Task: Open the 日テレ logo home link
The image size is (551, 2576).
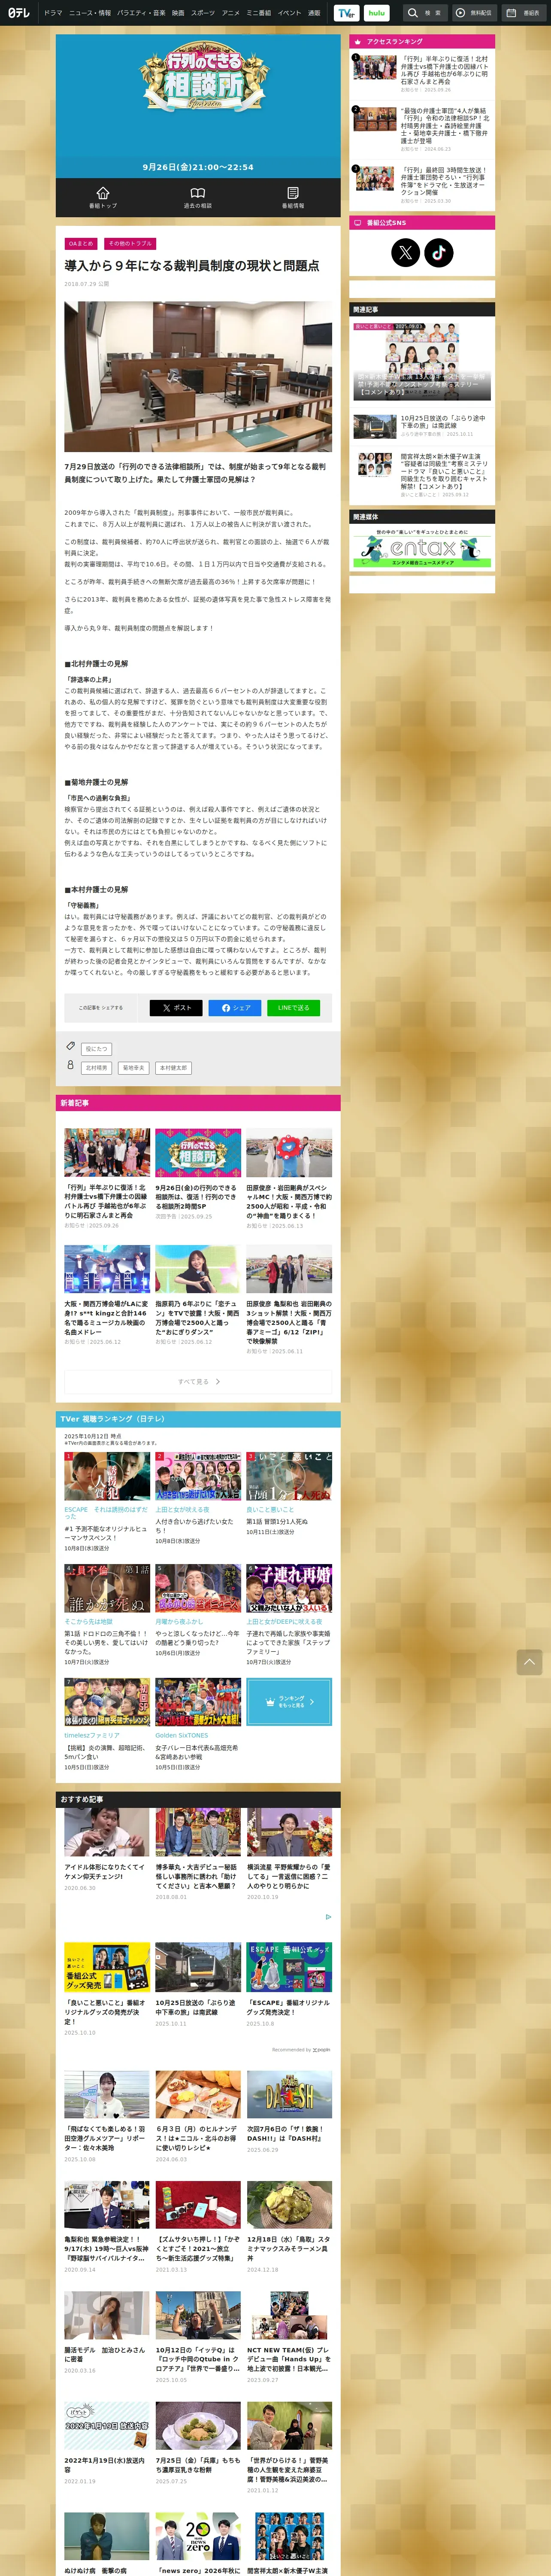Action: 19,13
